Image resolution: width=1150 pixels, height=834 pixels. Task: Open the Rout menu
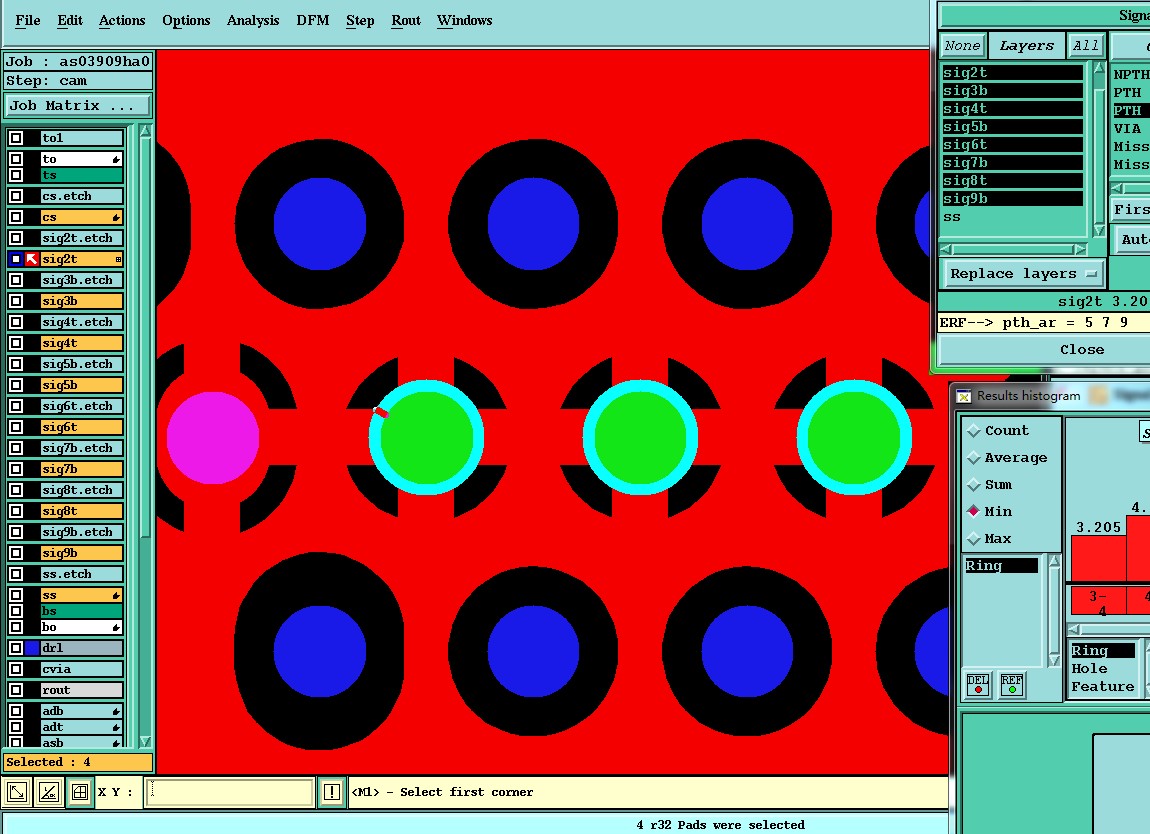[406, 21]
